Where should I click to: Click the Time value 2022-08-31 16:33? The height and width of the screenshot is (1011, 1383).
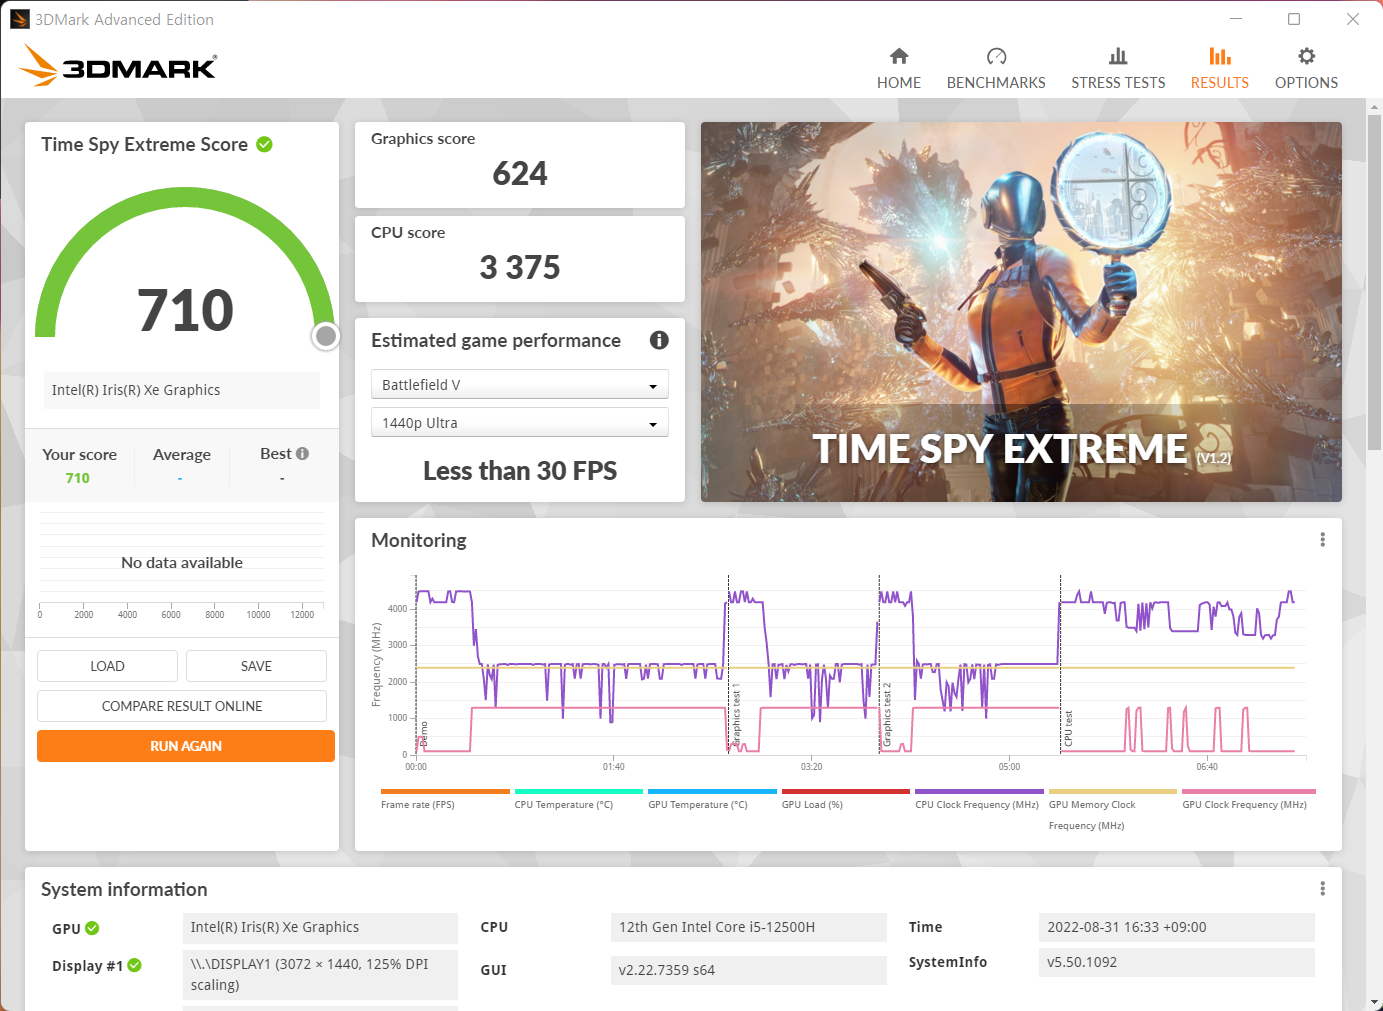(1177, 927)
